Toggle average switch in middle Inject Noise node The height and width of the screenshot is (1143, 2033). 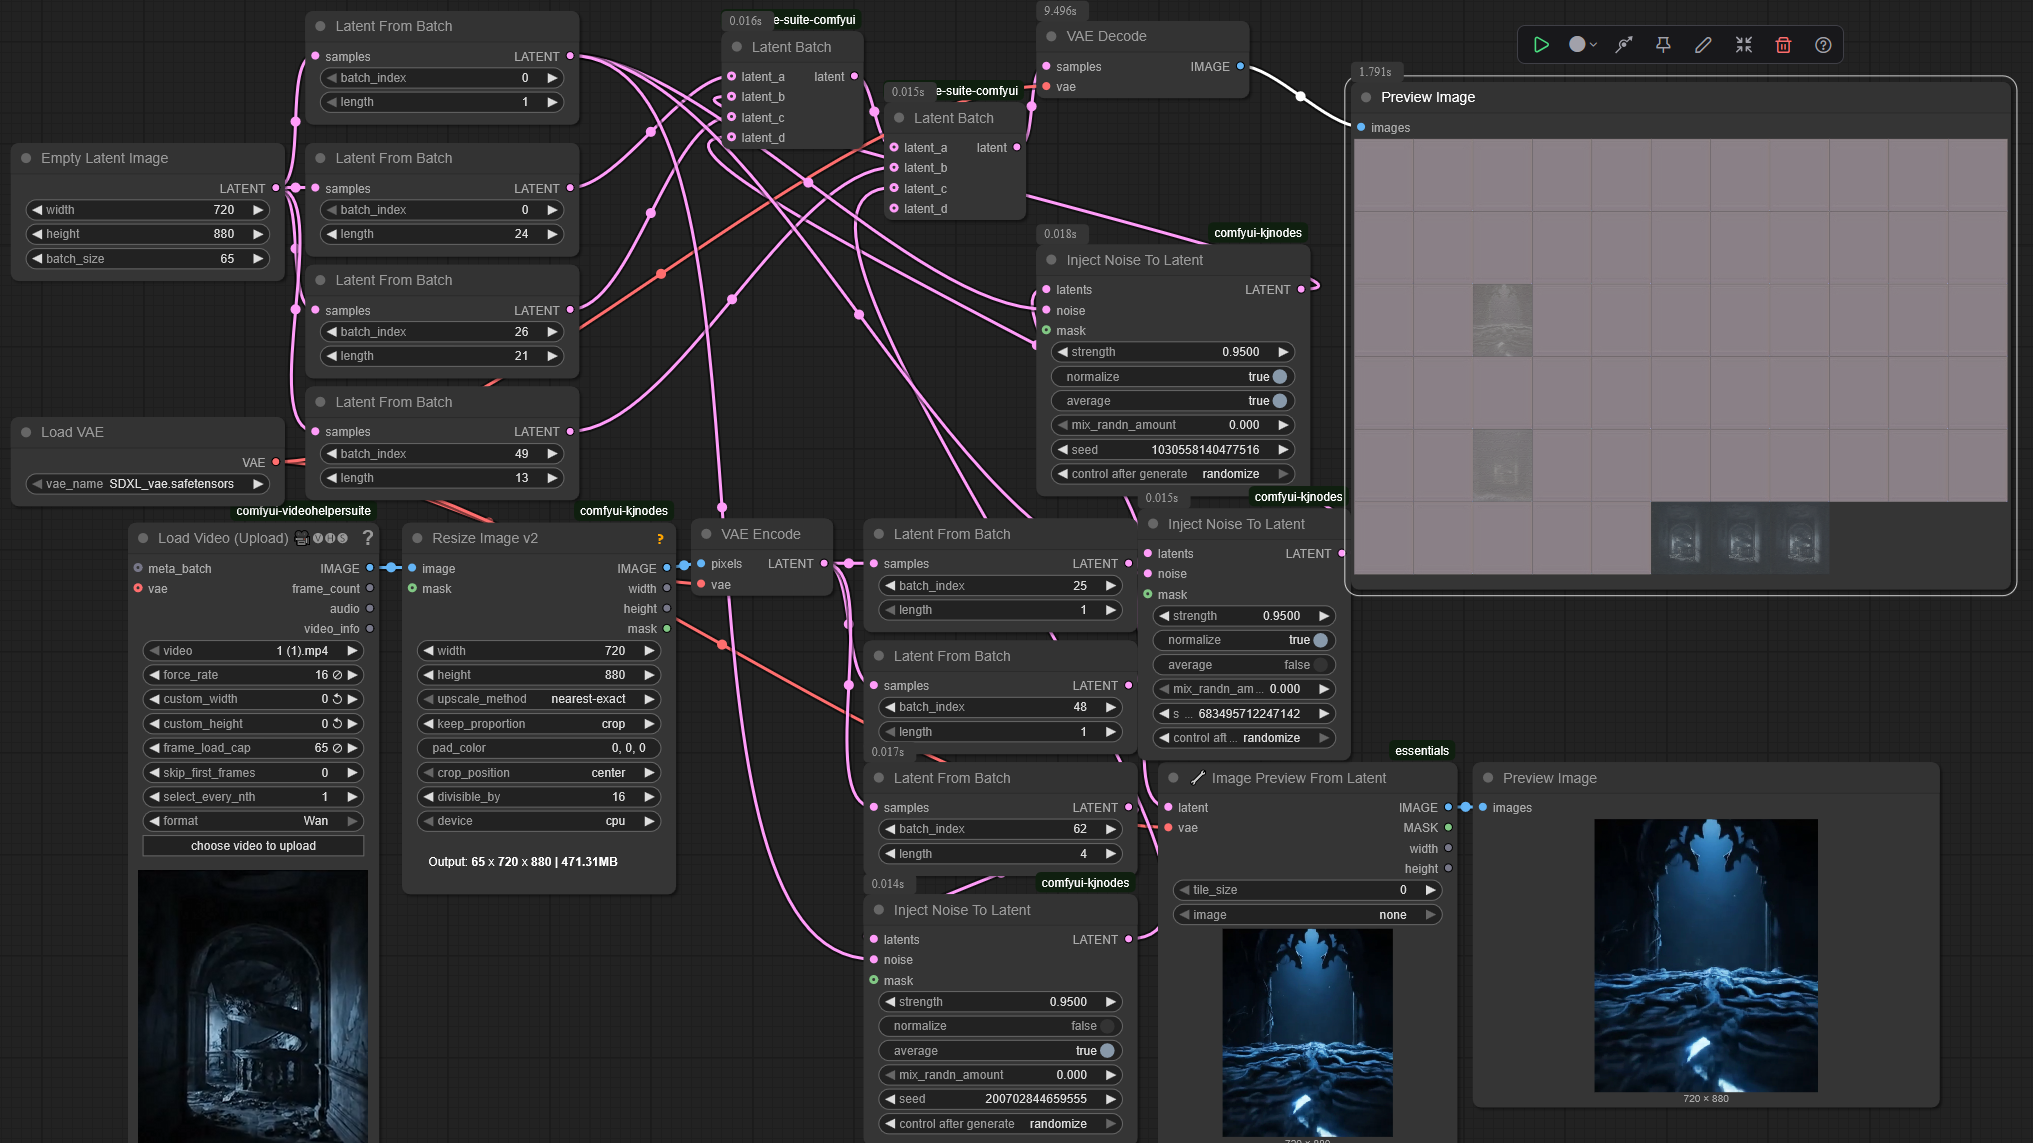[1320, 665]
